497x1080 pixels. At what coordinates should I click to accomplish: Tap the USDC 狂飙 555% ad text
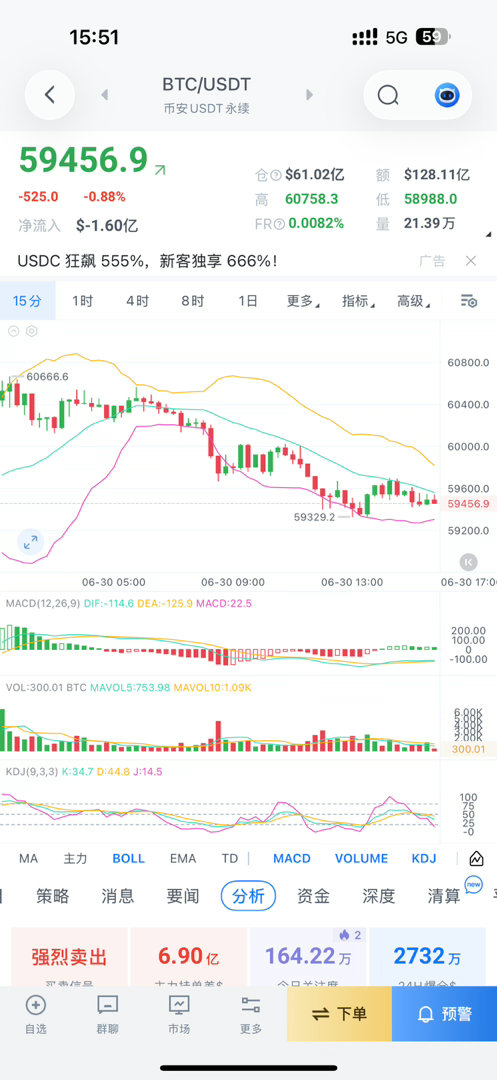click(x=147, y=261)
